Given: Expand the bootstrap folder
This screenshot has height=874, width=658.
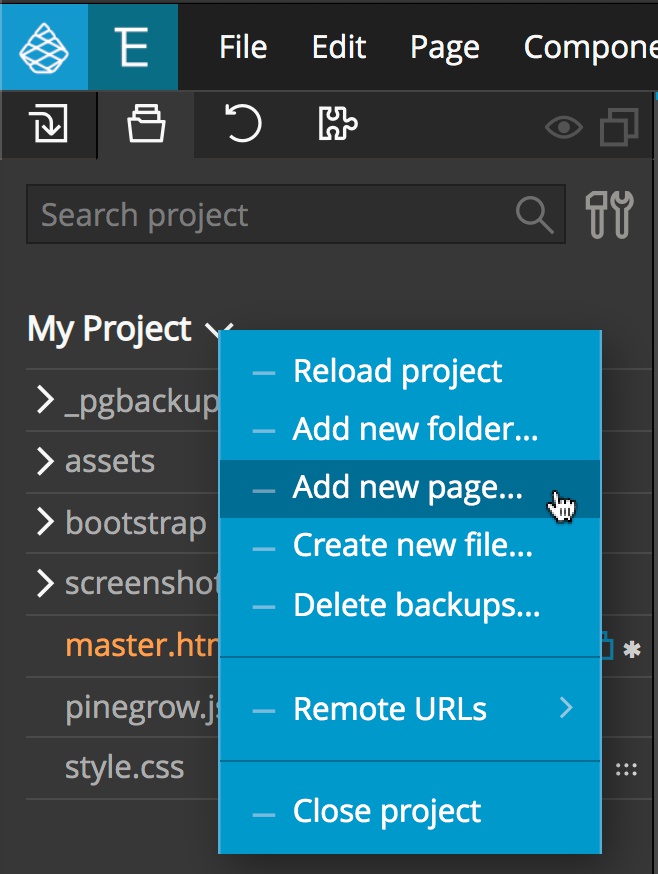Looking at the screenshot, I should pyautogui.click(x=45, y=523).
